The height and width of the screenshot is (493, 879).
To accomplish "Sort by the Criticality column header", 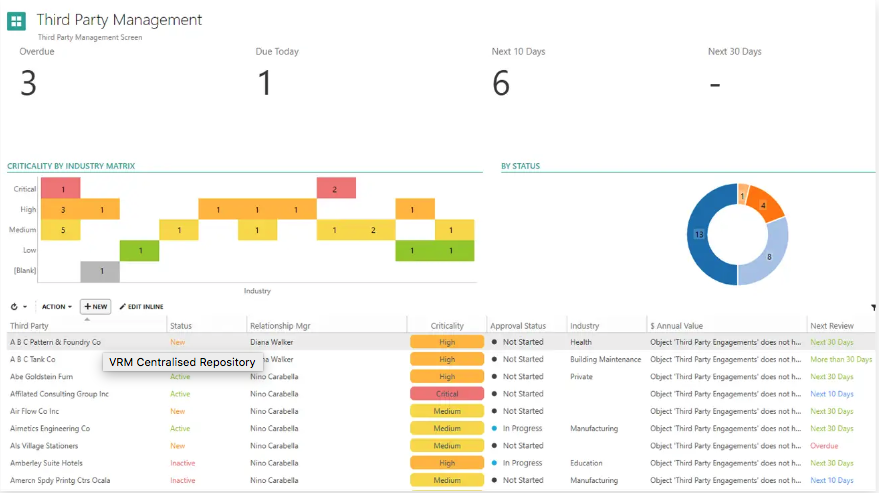I will pyautogui.click(x=447, y=326).
